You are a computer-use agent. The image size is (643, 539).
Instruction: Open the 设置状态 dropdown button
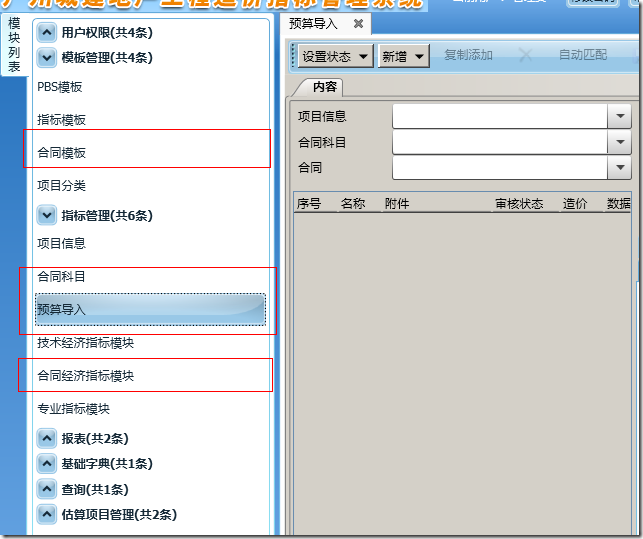pos(335,56)
